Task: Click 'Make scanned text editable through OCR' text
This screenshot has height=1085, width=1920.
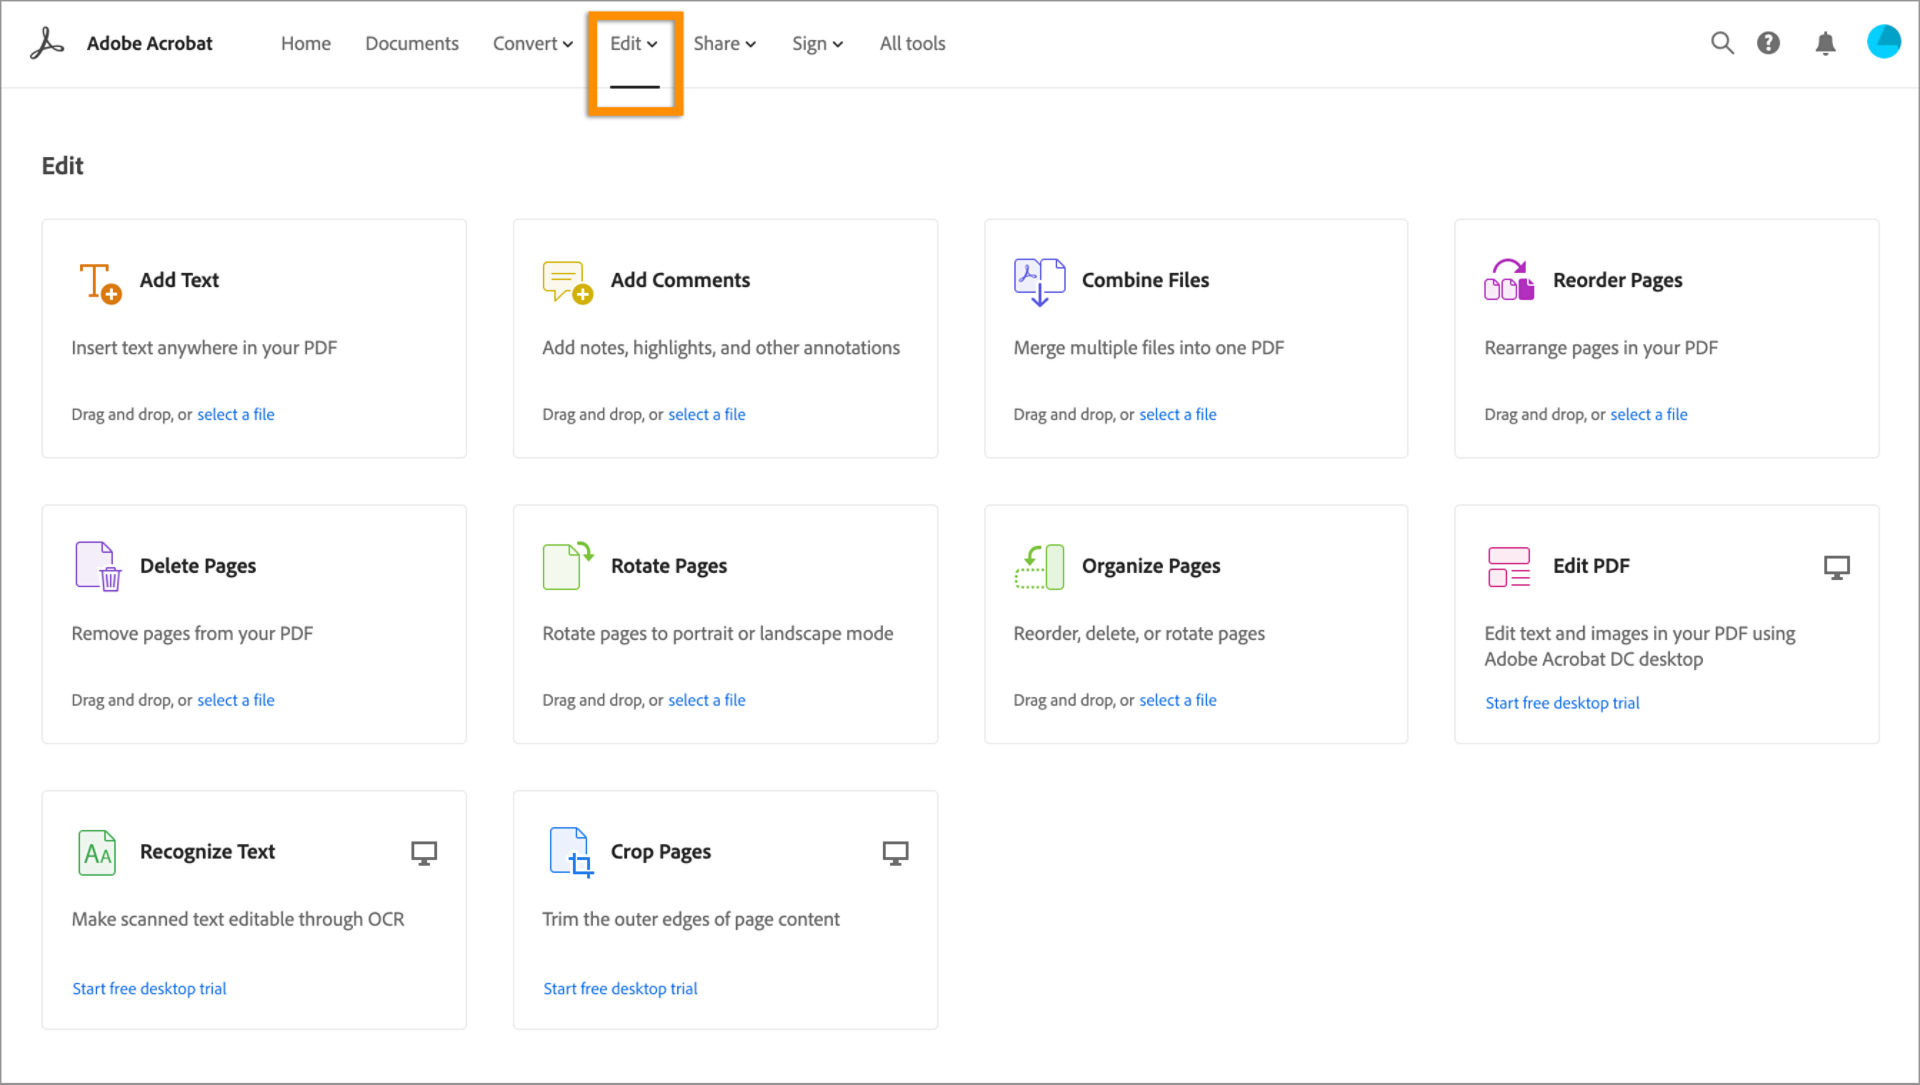Action: pyautogui.click(x=238, y=920)
